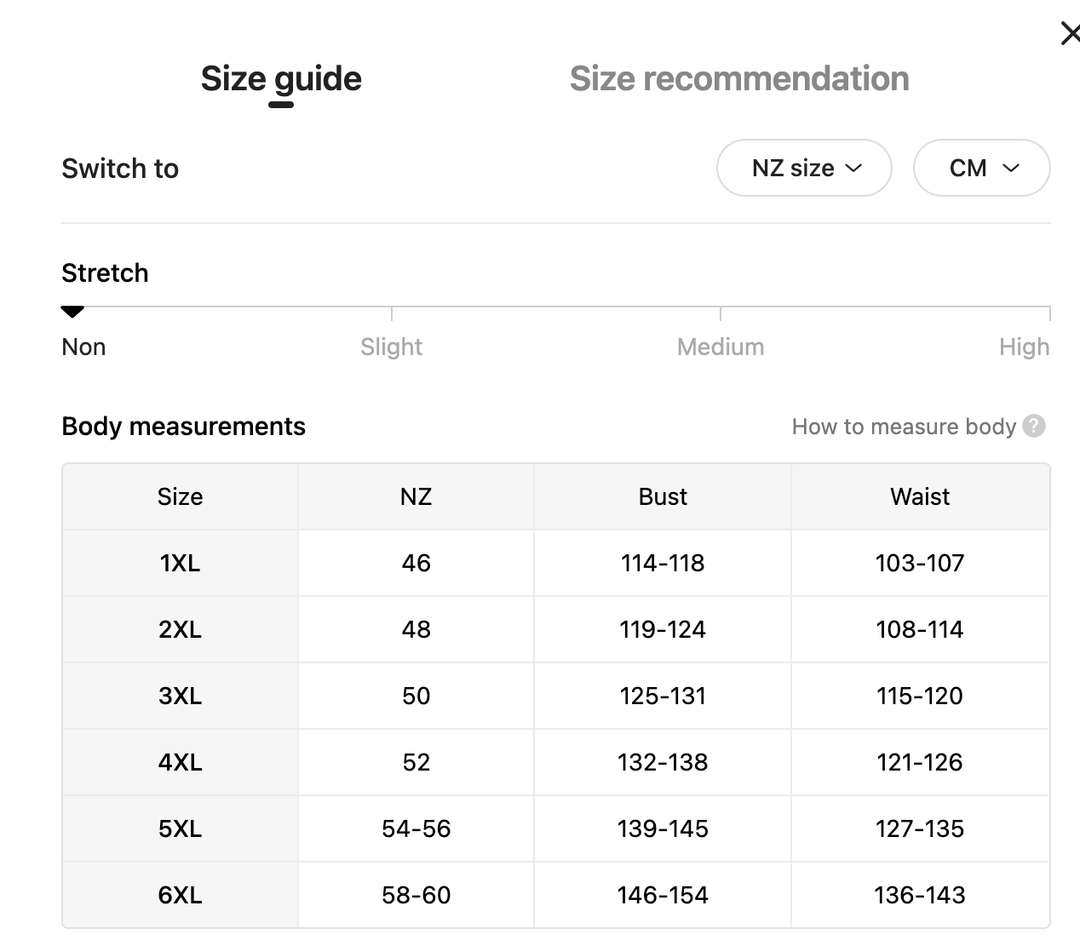This screenshot has height=940, width=1080.
Task: Select the Size guide tab
Action: 281,79
